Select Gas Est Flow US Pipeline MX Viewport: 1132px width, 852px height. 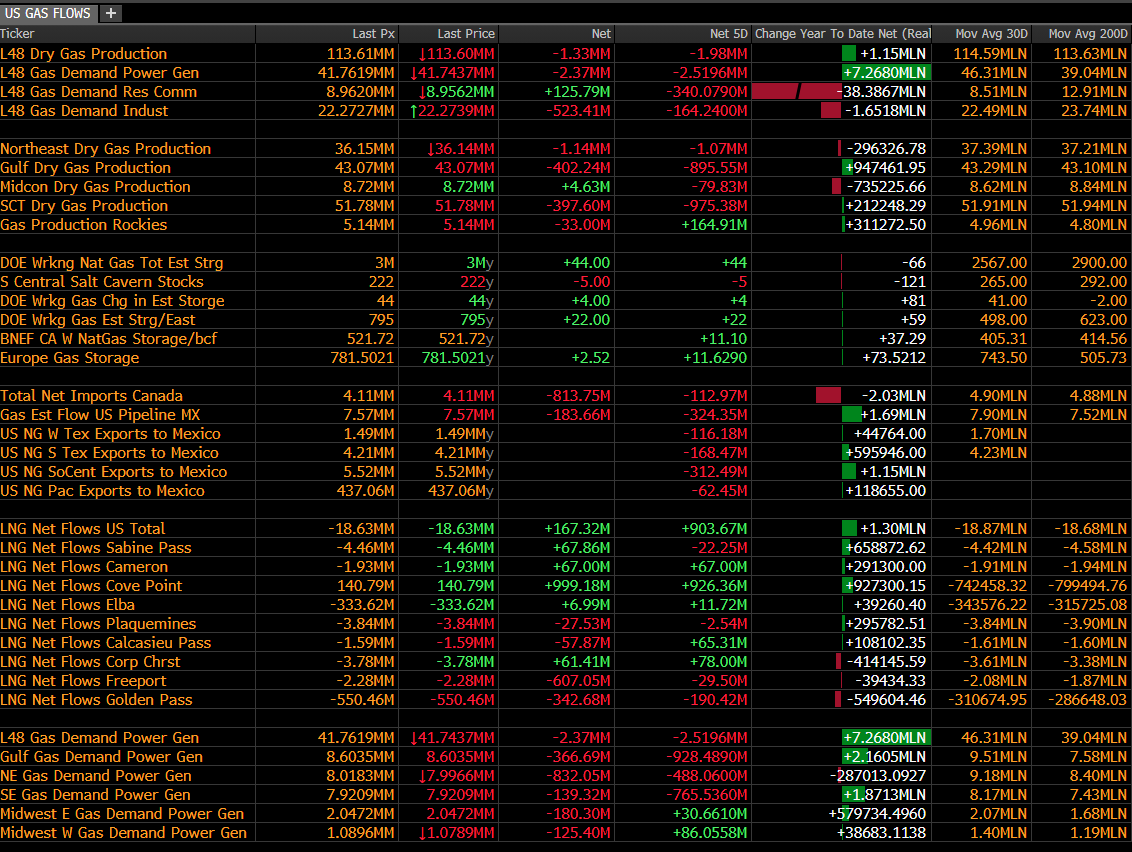100,414
